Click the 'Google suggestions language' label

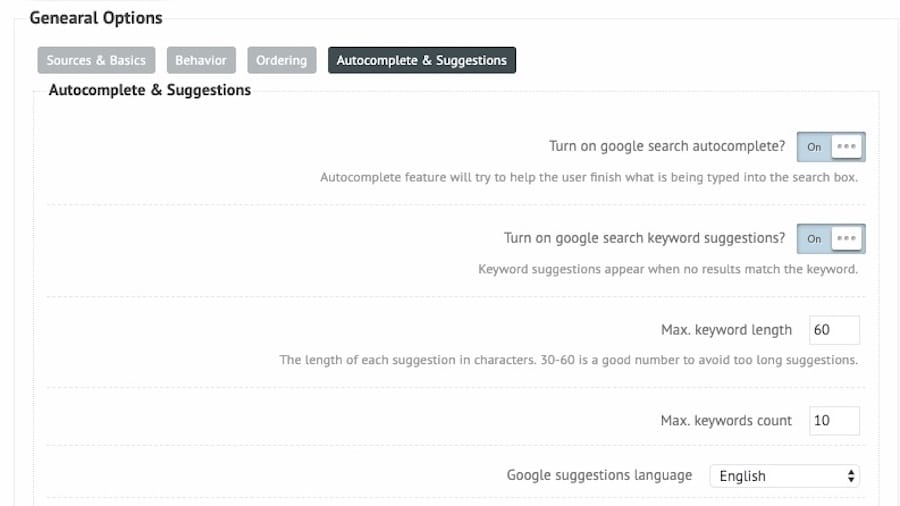coord(599,475)
